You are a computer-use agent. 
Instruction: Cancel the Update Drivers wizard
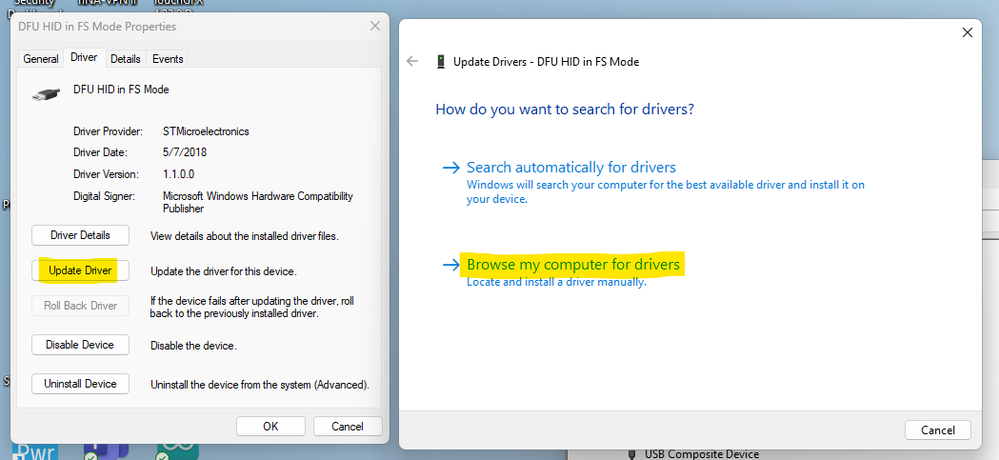point(938,430)
